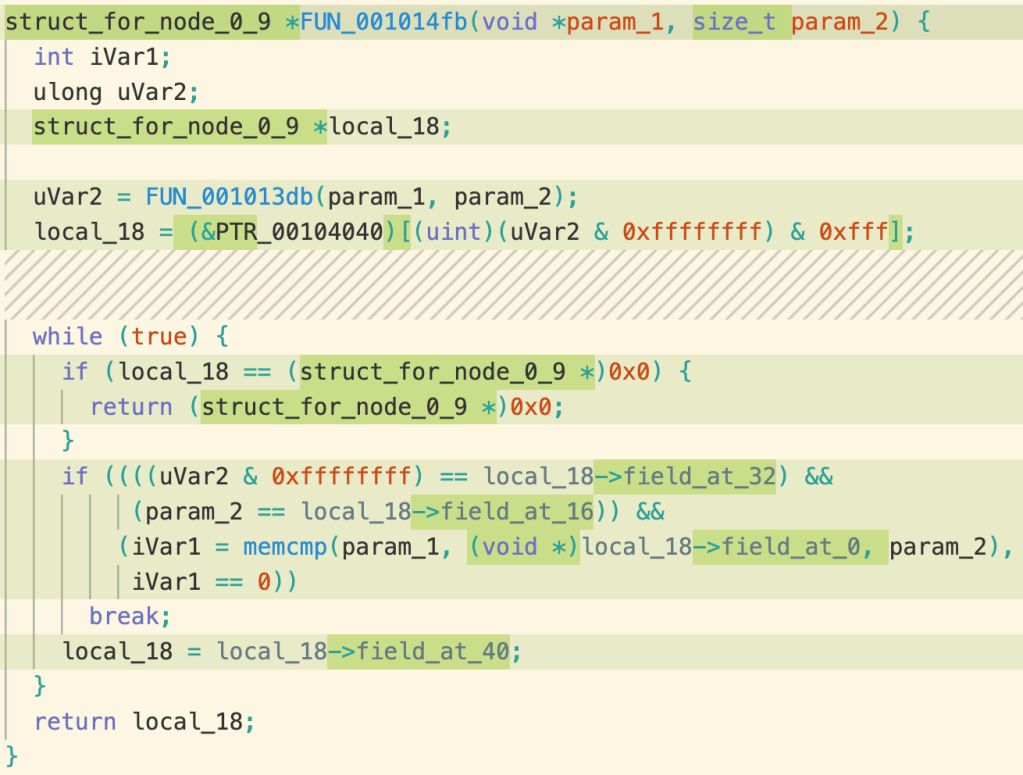
Task: Select the int iVar1 declaration
Action: 88,57
